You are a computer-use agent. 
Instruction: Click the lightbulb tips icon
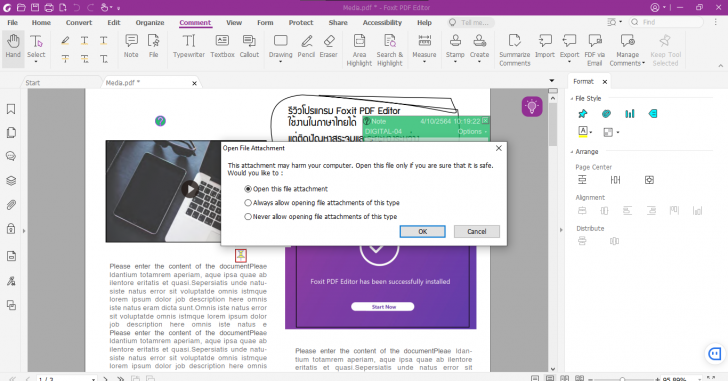pyautogui.click(x=532, y=107)
